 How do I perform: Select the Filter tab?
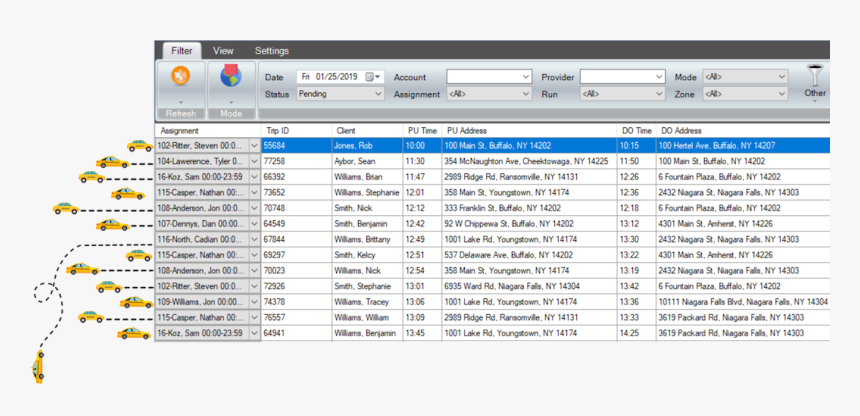pyautogui.click(x=181, y=51)
